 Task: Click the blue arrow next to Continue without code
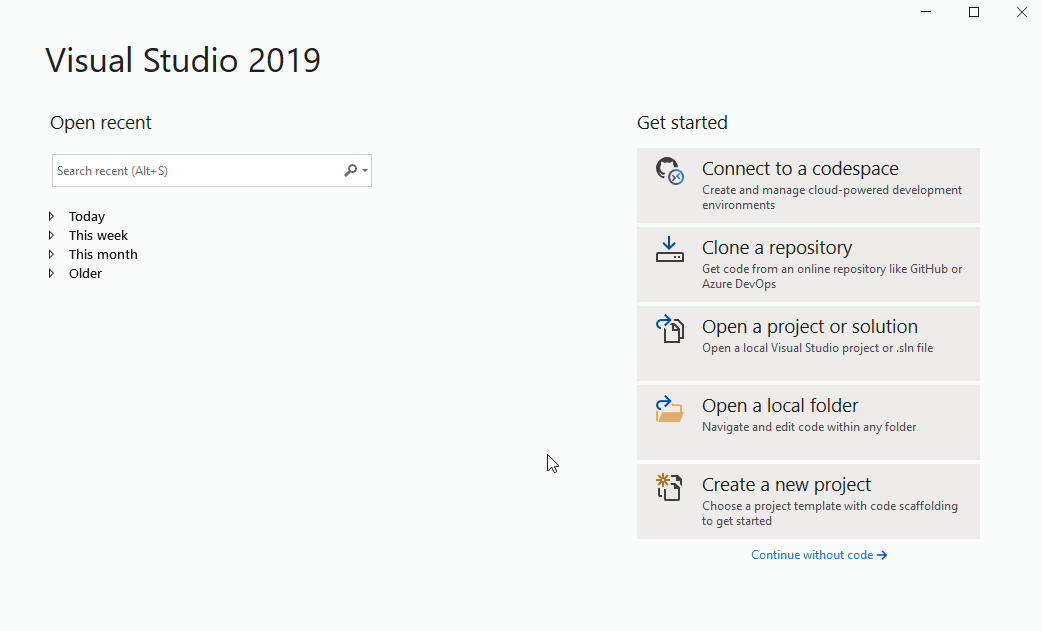point(884,555)
